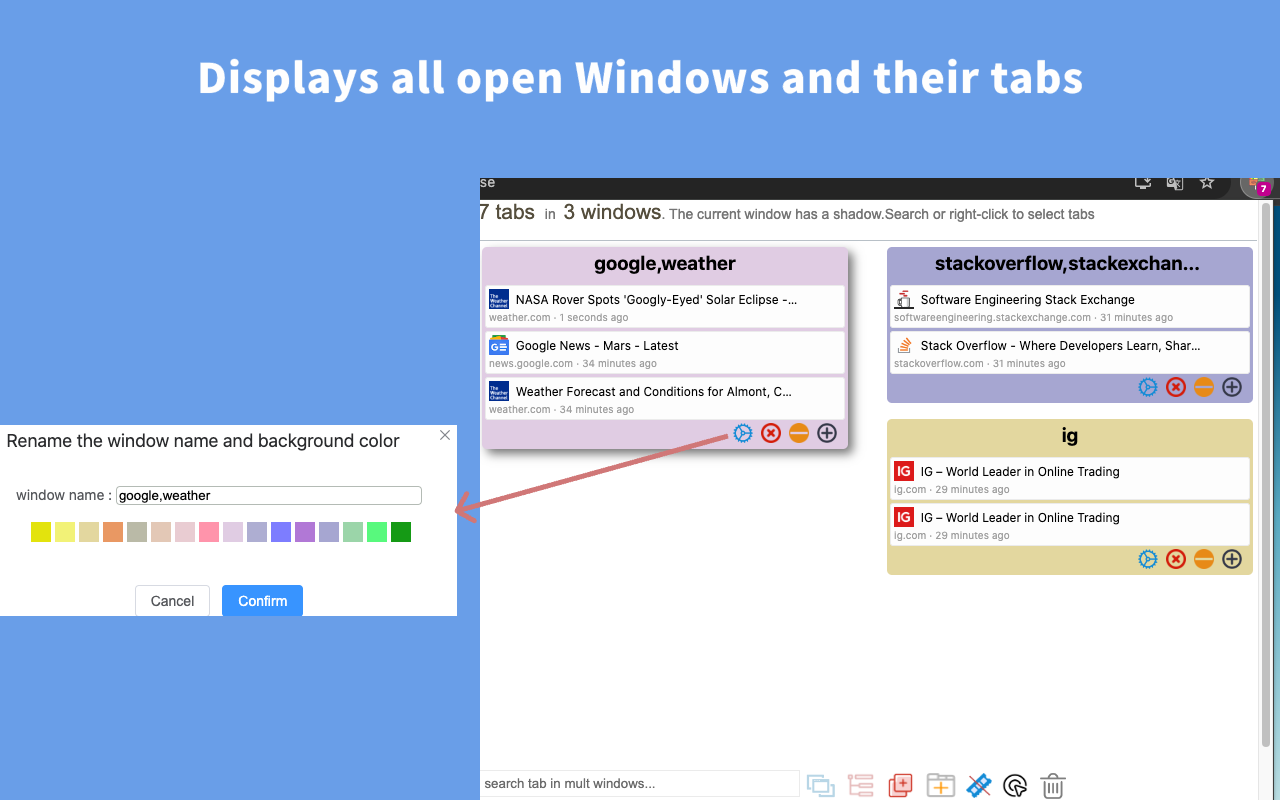
Task: Open rename settings for the google,weather window
Action: [742, 433]
